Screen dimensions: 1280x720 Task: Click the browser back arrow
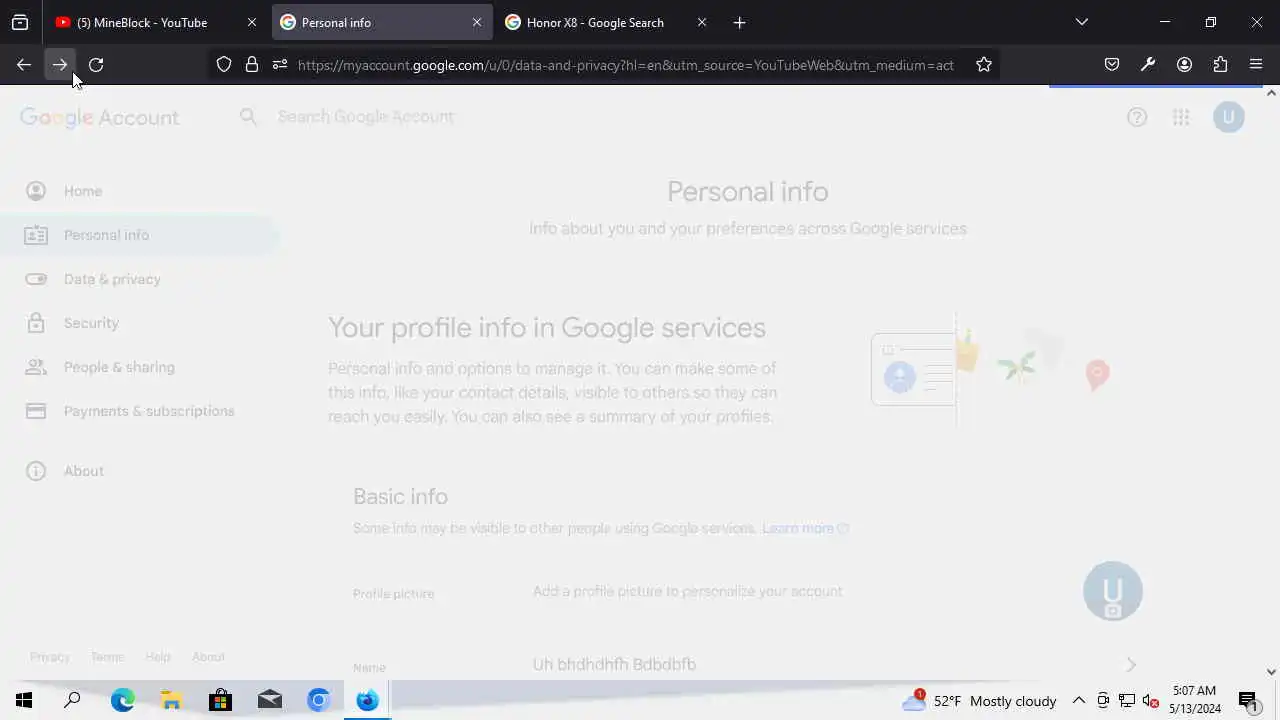[24, 64]
